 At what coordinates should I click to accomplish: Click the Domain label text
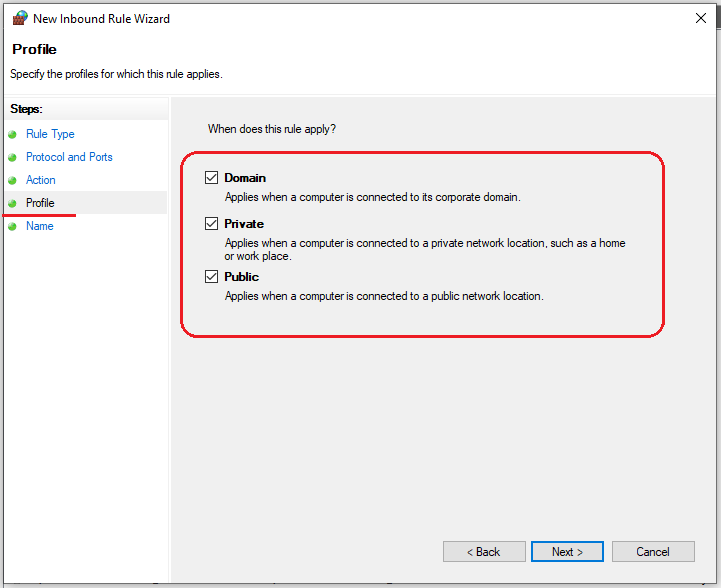245,178
